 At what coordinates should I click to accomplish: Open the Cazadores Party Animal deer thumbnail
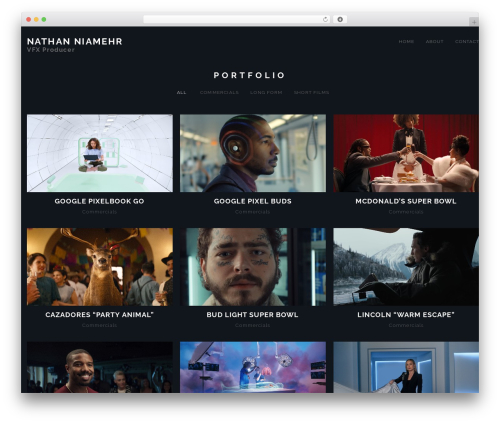click(x=100, y=267)
